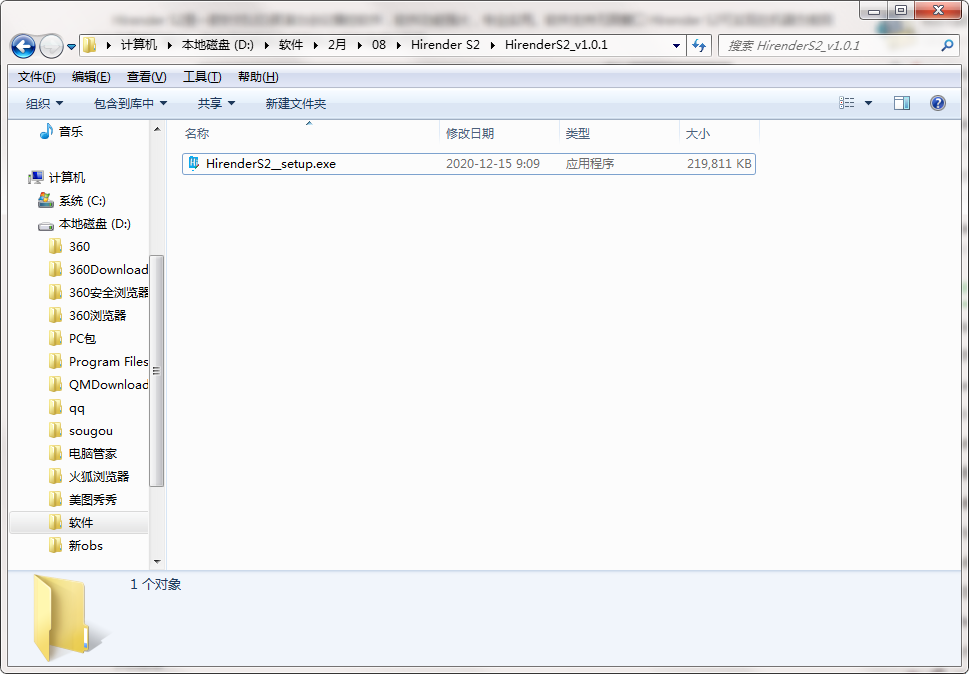Click the blue help question icon
The width and height of the screenshot is (969, 674).
point(937,103)
